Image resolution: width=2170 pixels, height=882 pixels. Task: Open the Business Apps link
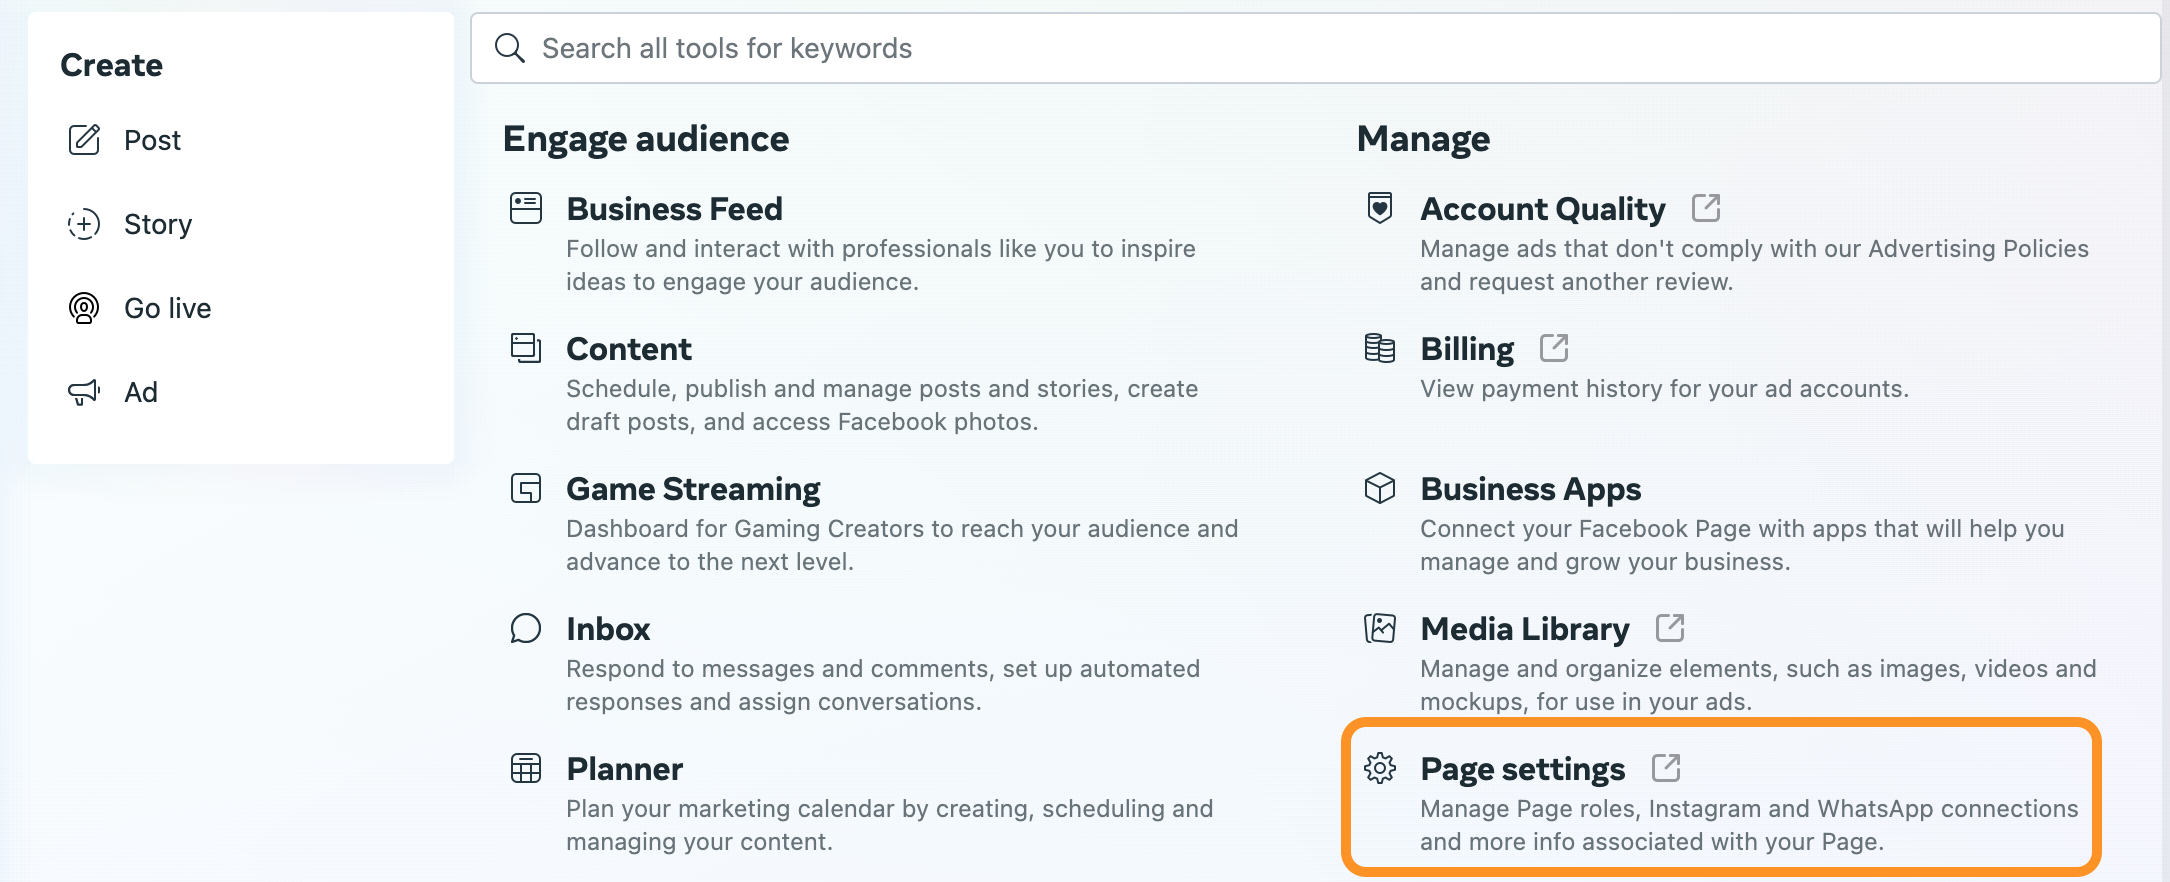[x=1530, y=489]
